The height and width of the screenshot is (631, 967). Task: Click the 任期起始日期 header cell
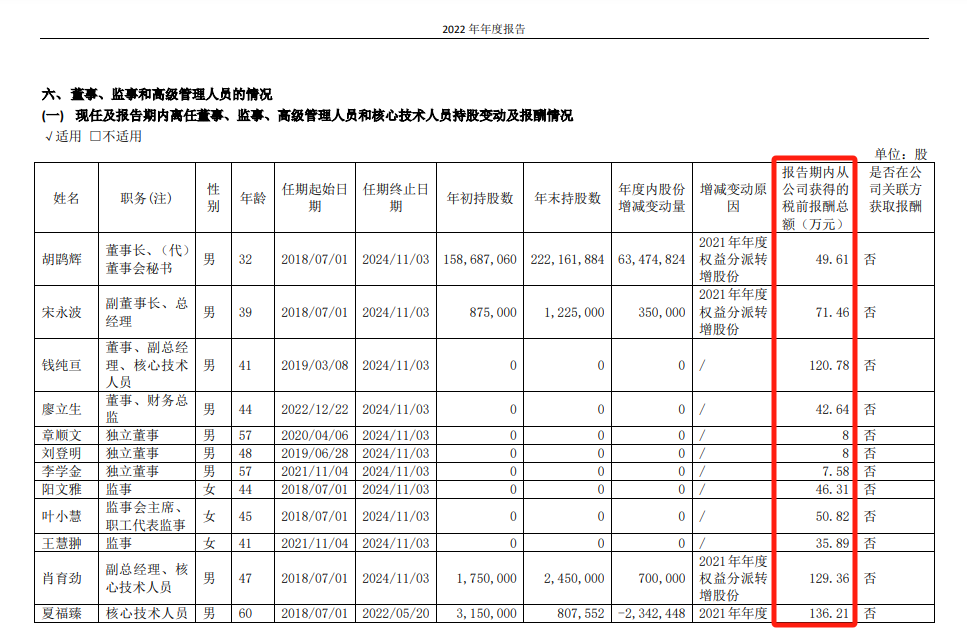pyautogui.click(x=314, y=198)
